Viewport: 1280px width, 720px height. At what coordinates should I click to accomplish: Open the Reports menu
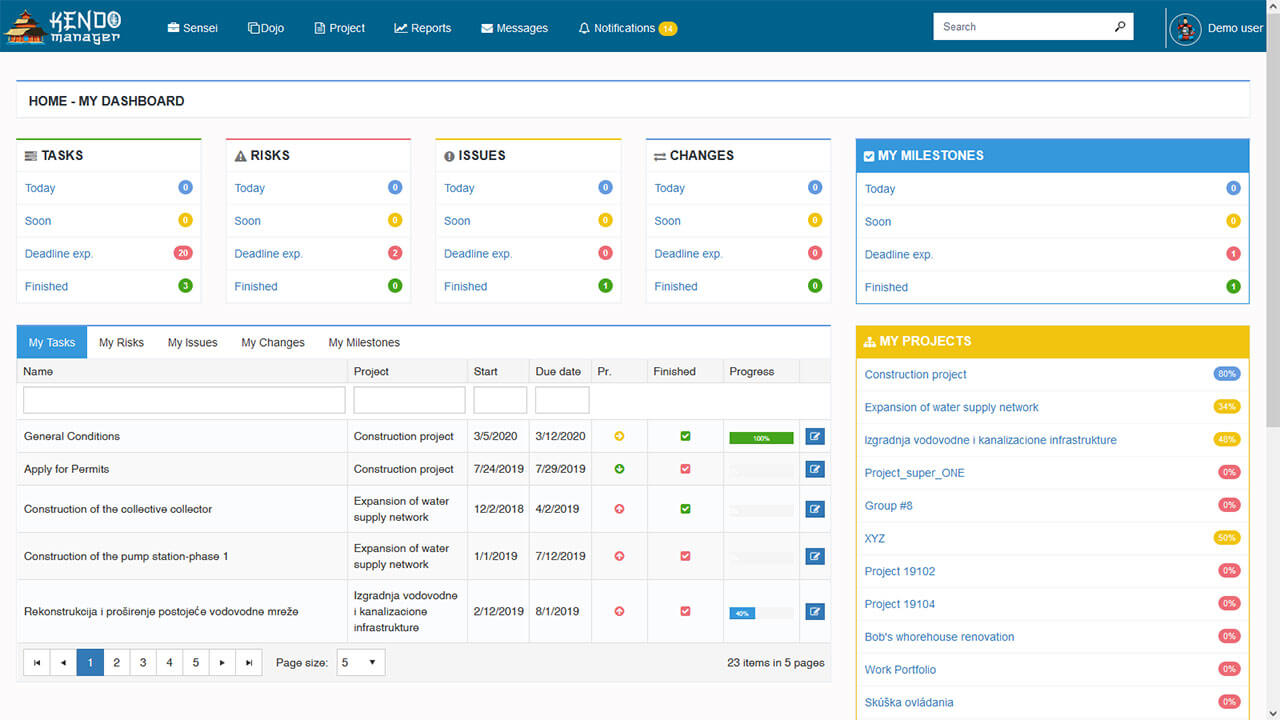(423, 28)
